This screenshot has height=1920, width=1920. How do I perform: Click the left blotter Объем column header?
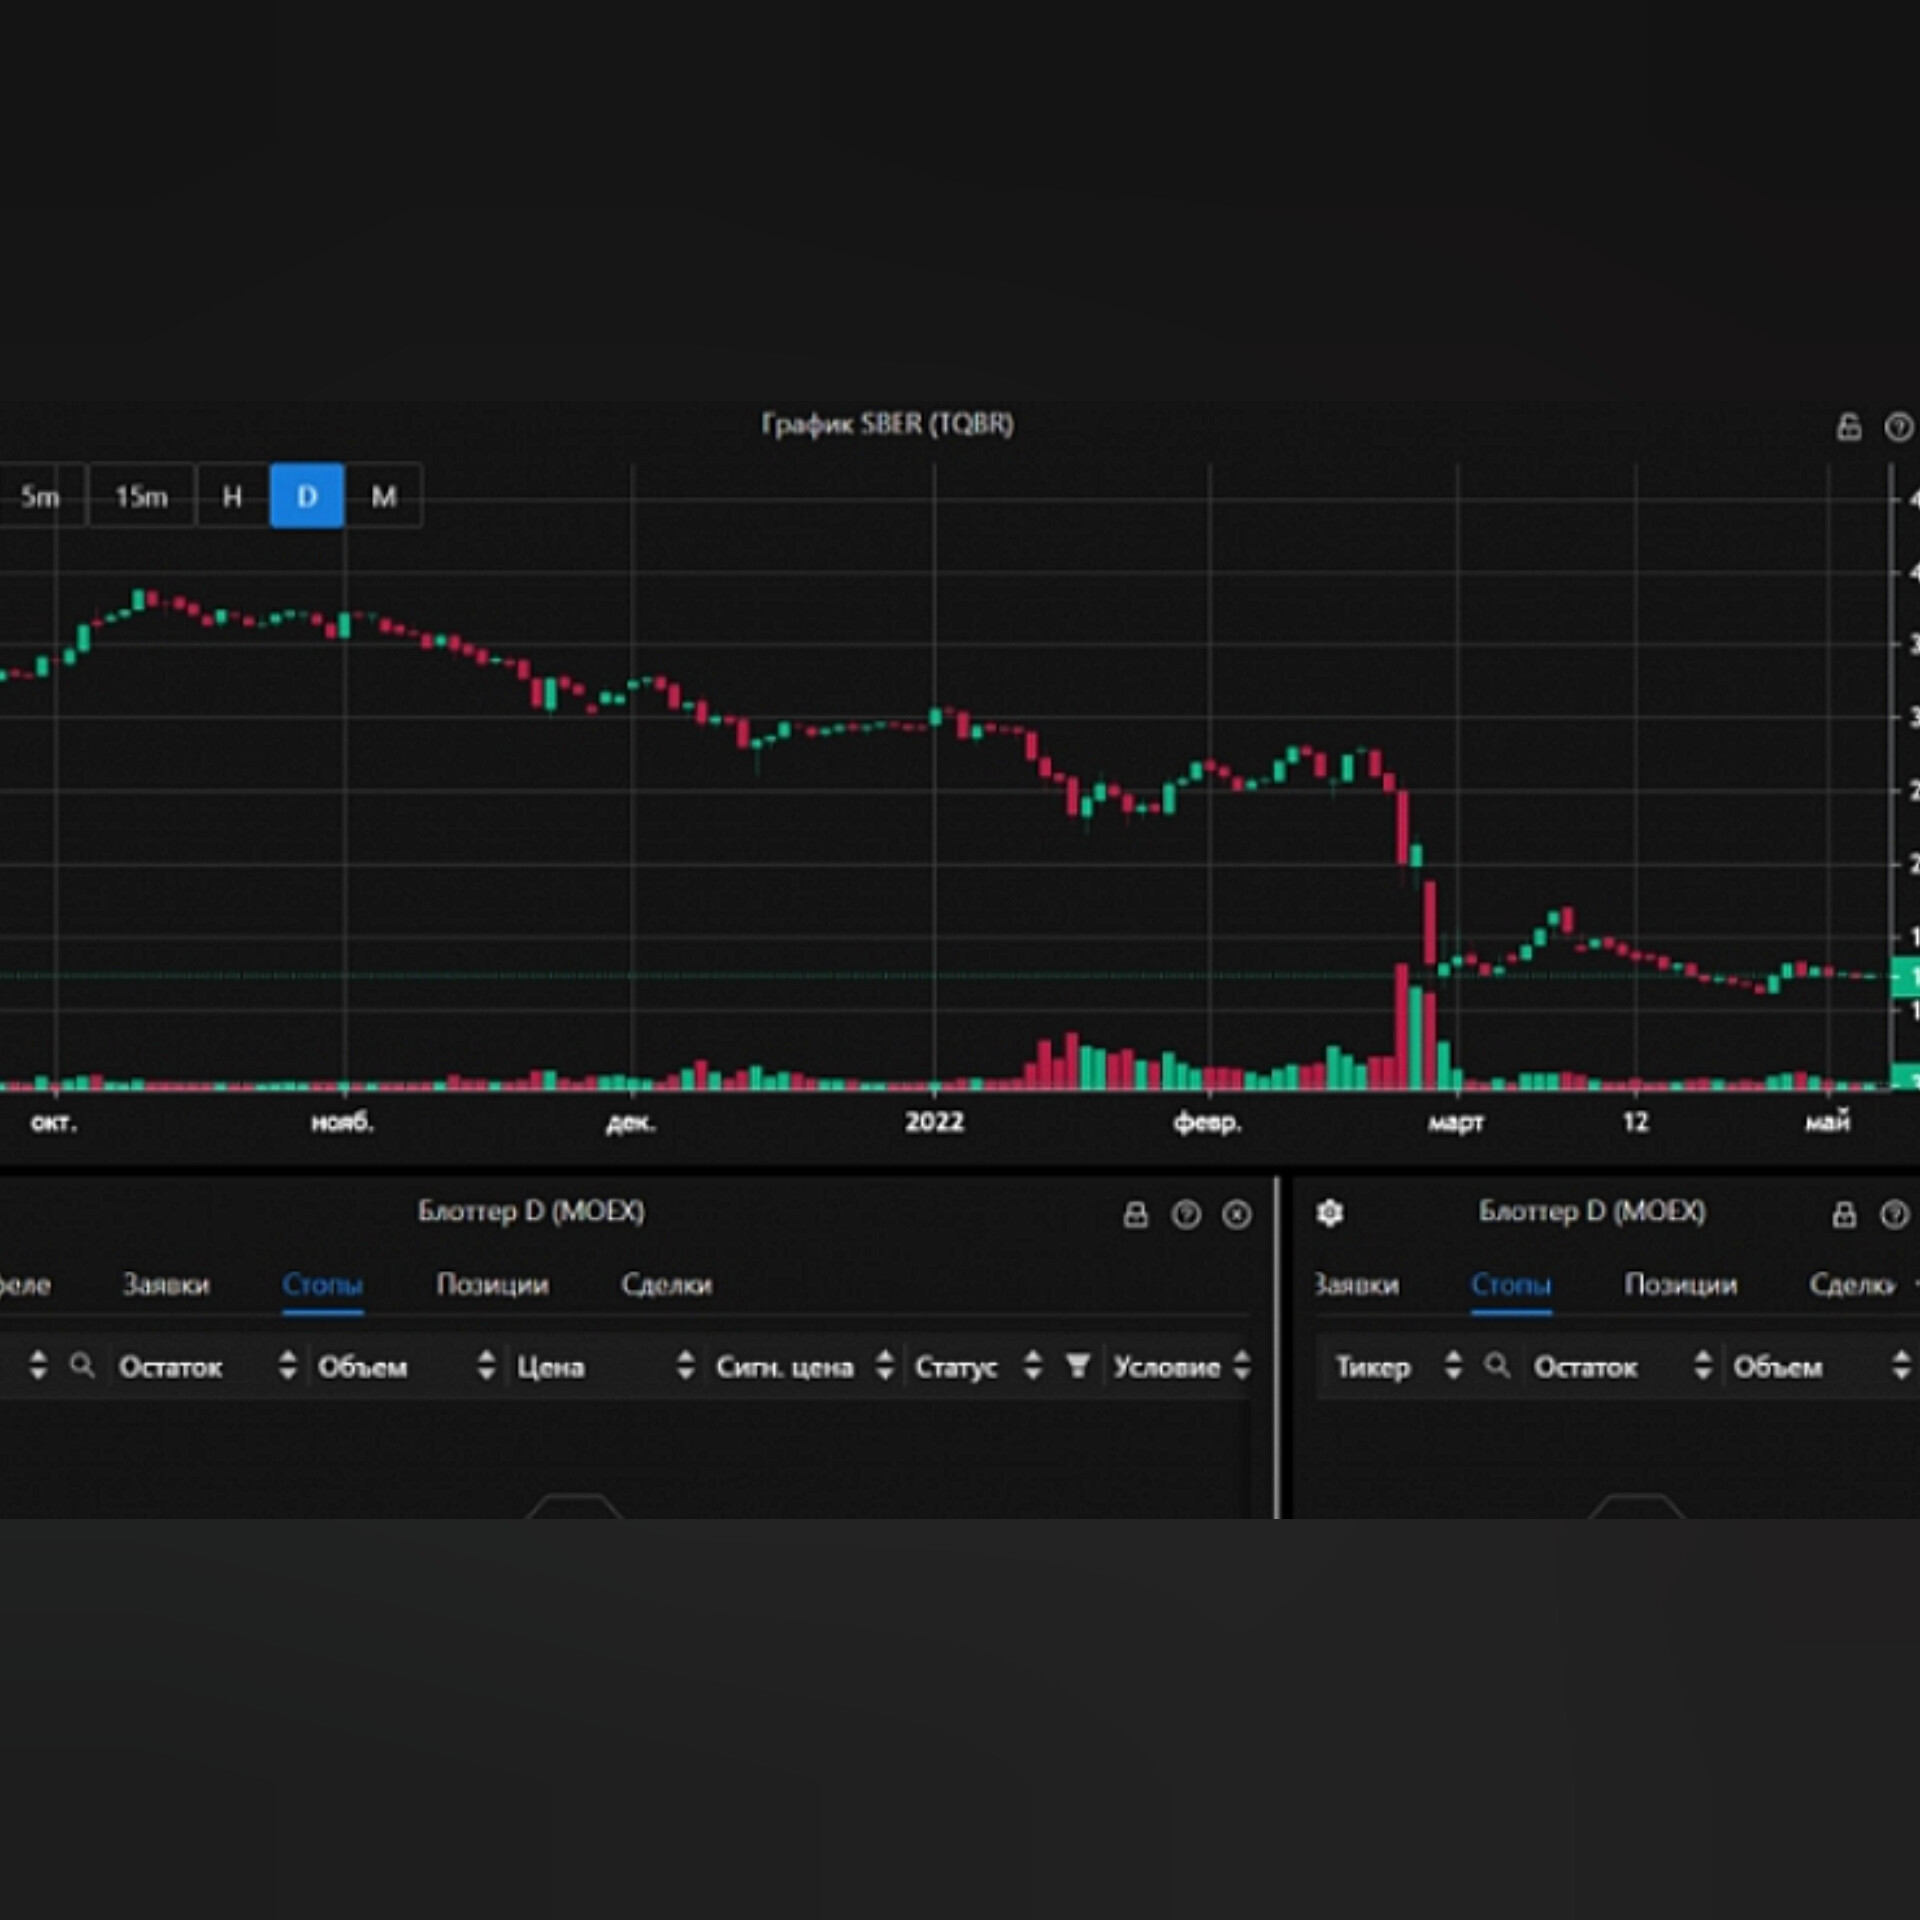pos(362,1367)
